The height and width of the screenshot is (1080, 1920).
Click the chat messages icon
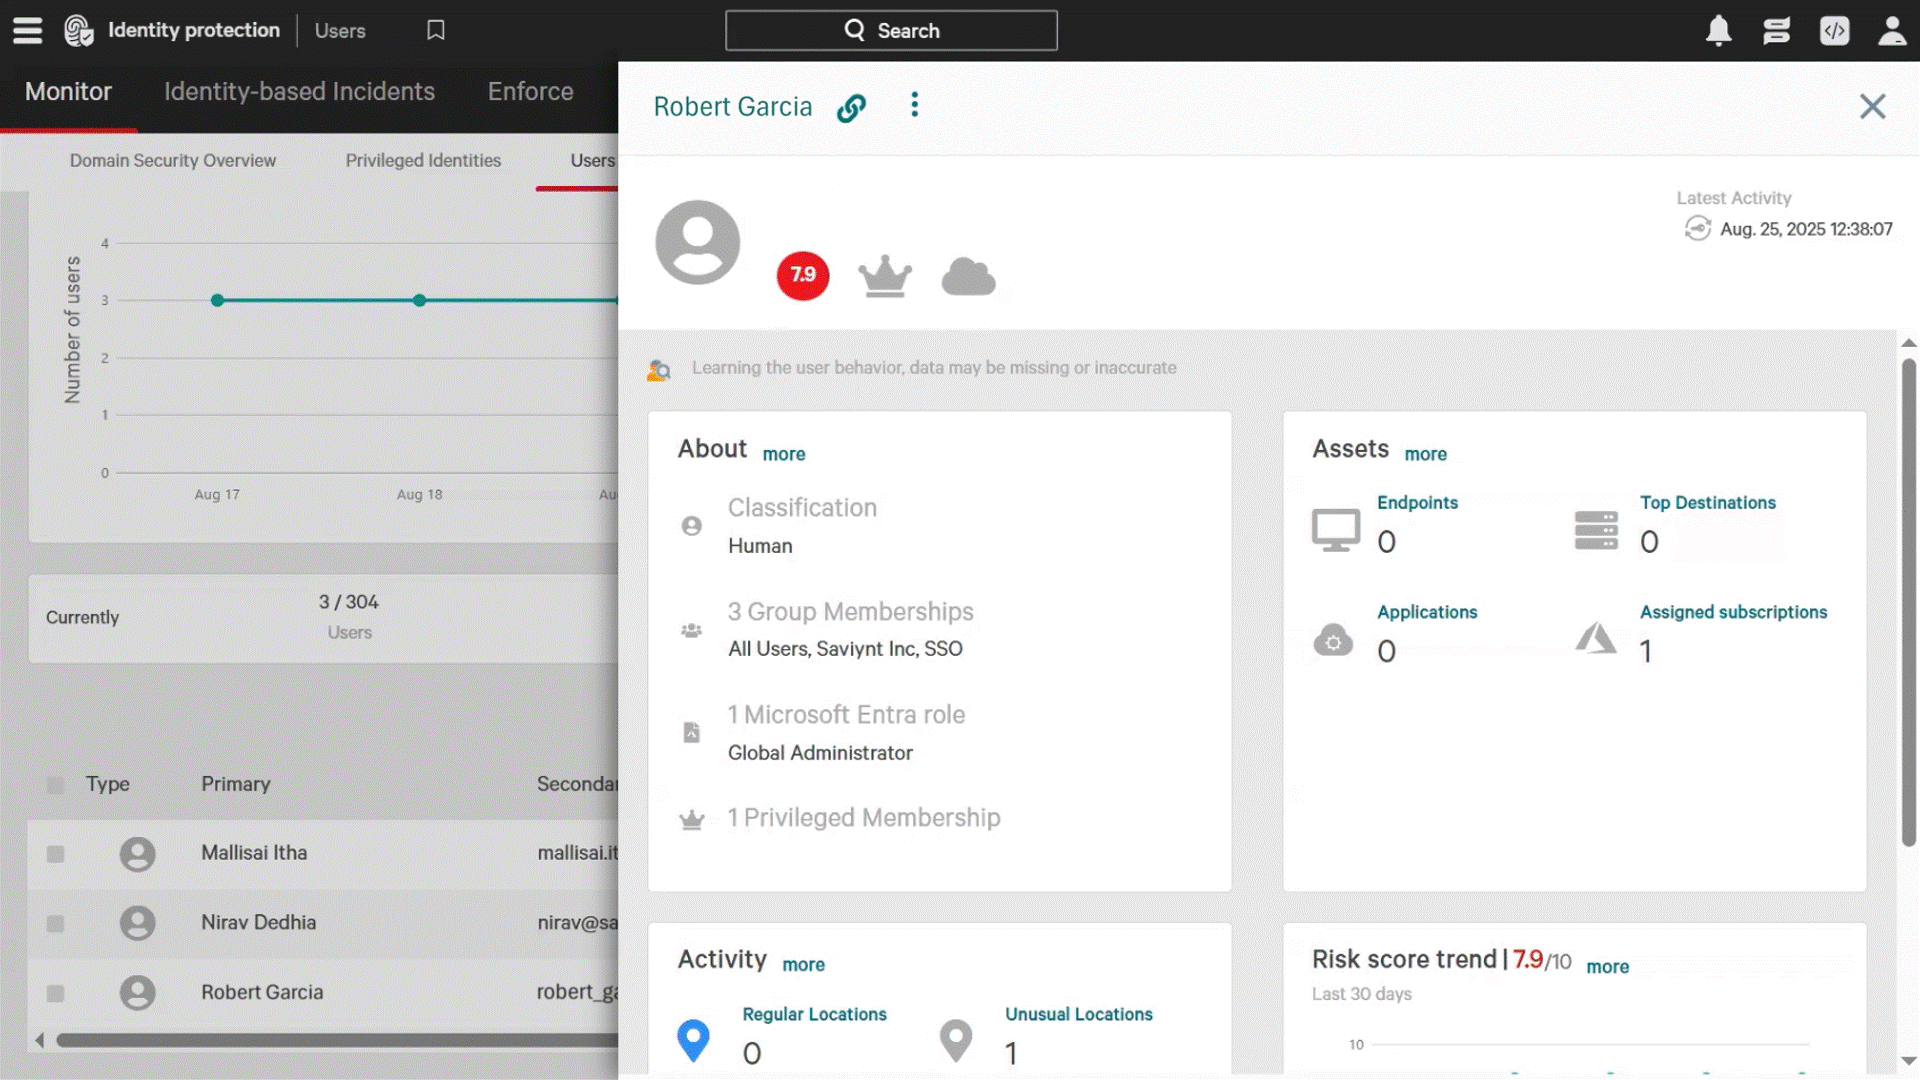pyautogui.click(x=1776, y=31)
